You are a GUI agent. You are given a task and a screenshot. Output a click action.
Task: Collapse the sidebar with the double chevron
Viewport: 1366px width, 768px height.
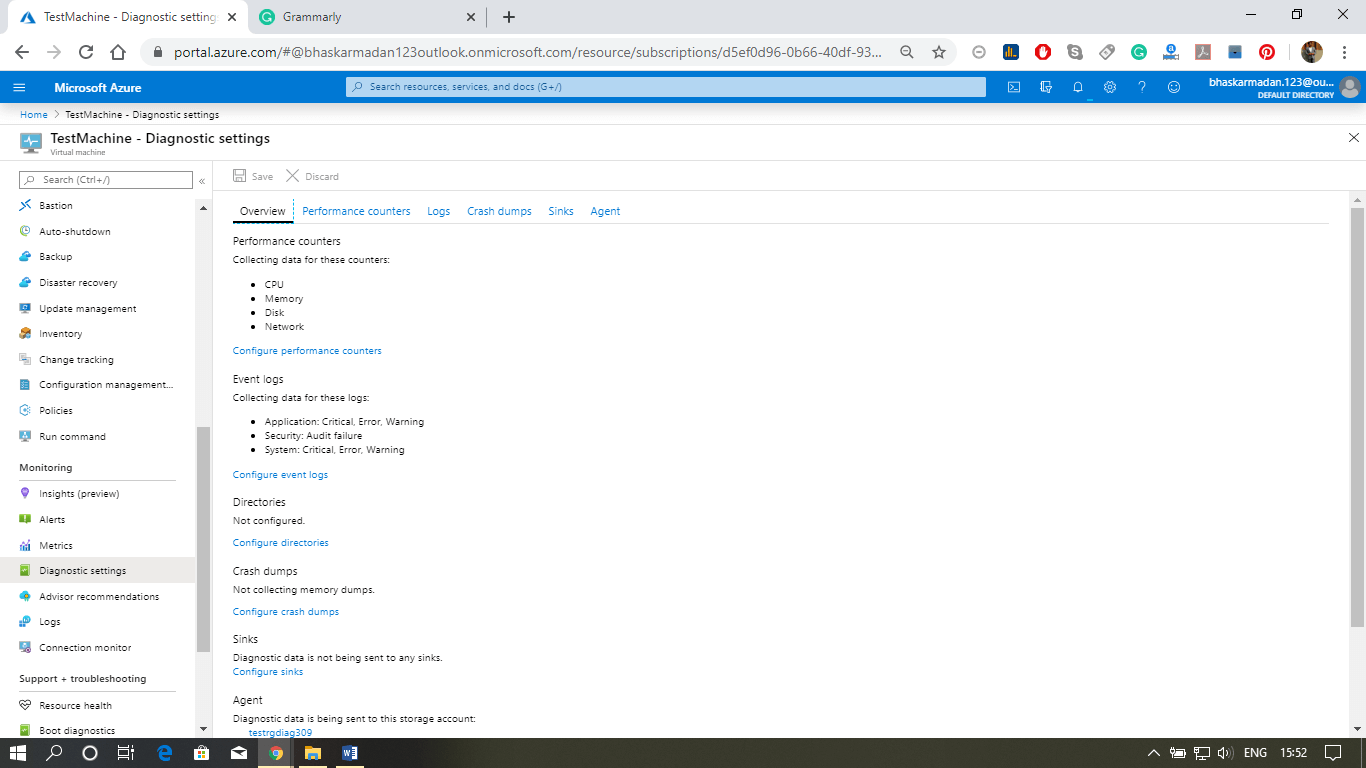[202, 181]
